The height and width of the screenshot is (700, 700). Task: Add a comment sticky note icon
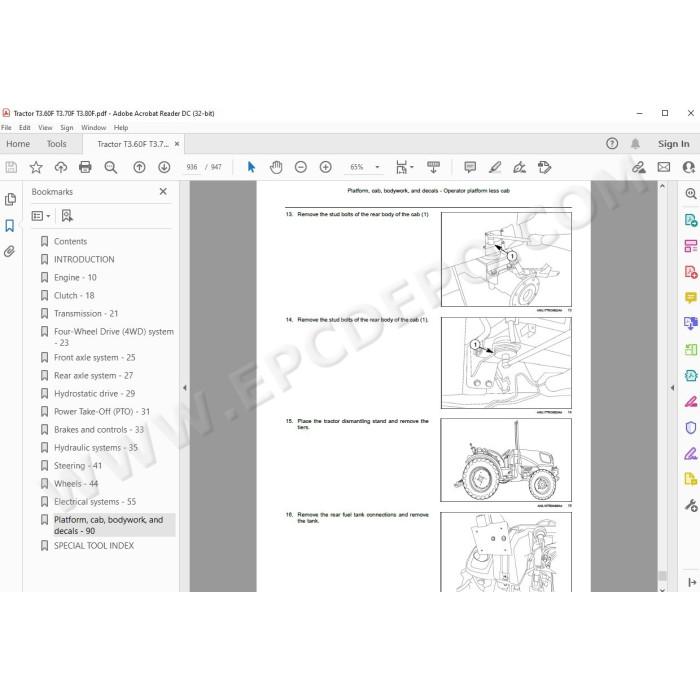tap(470, 167)
